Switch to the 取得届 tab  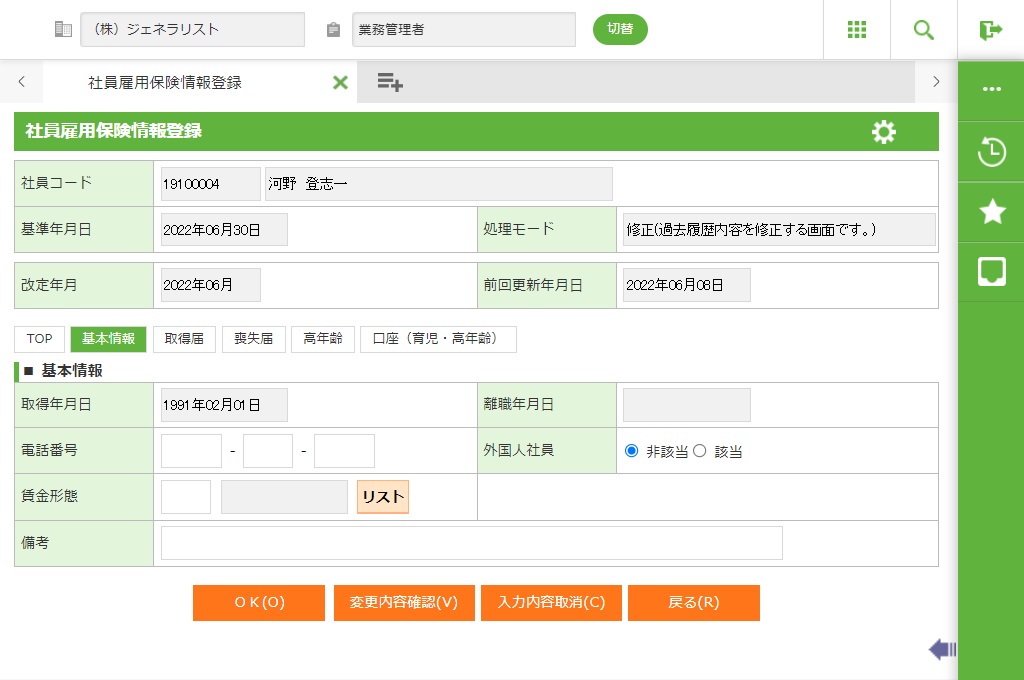[184, 339]
